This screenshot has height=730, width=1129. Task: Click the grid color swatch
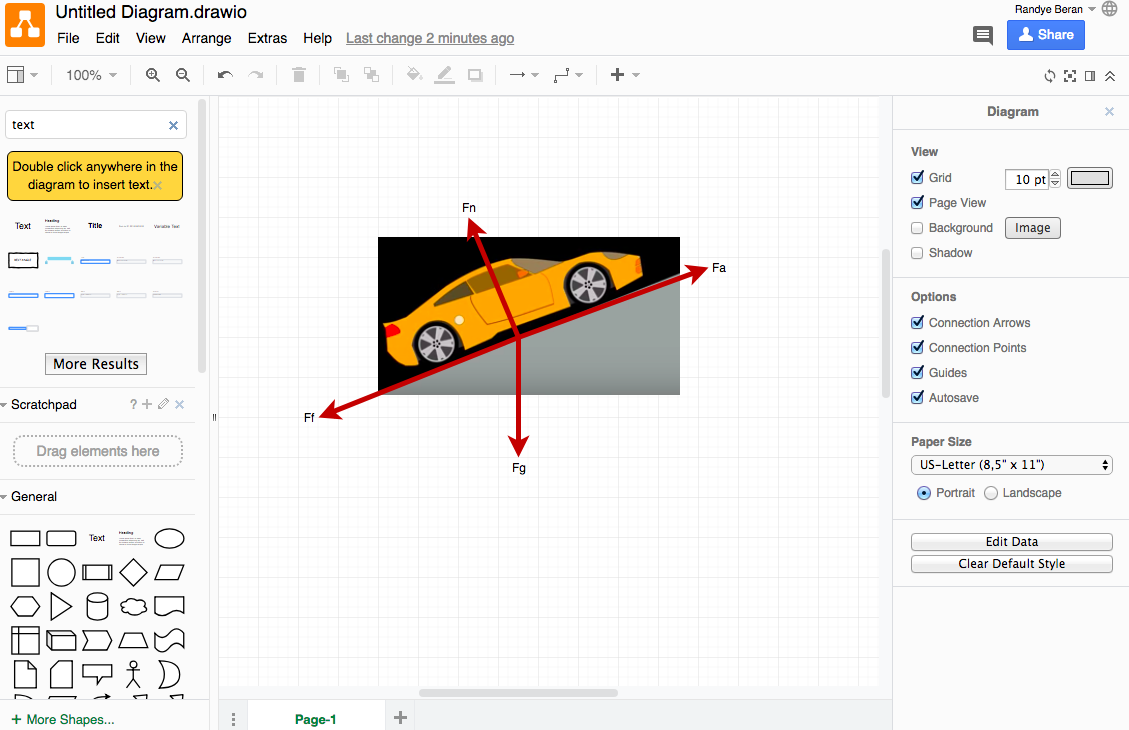click(1089, 178)
